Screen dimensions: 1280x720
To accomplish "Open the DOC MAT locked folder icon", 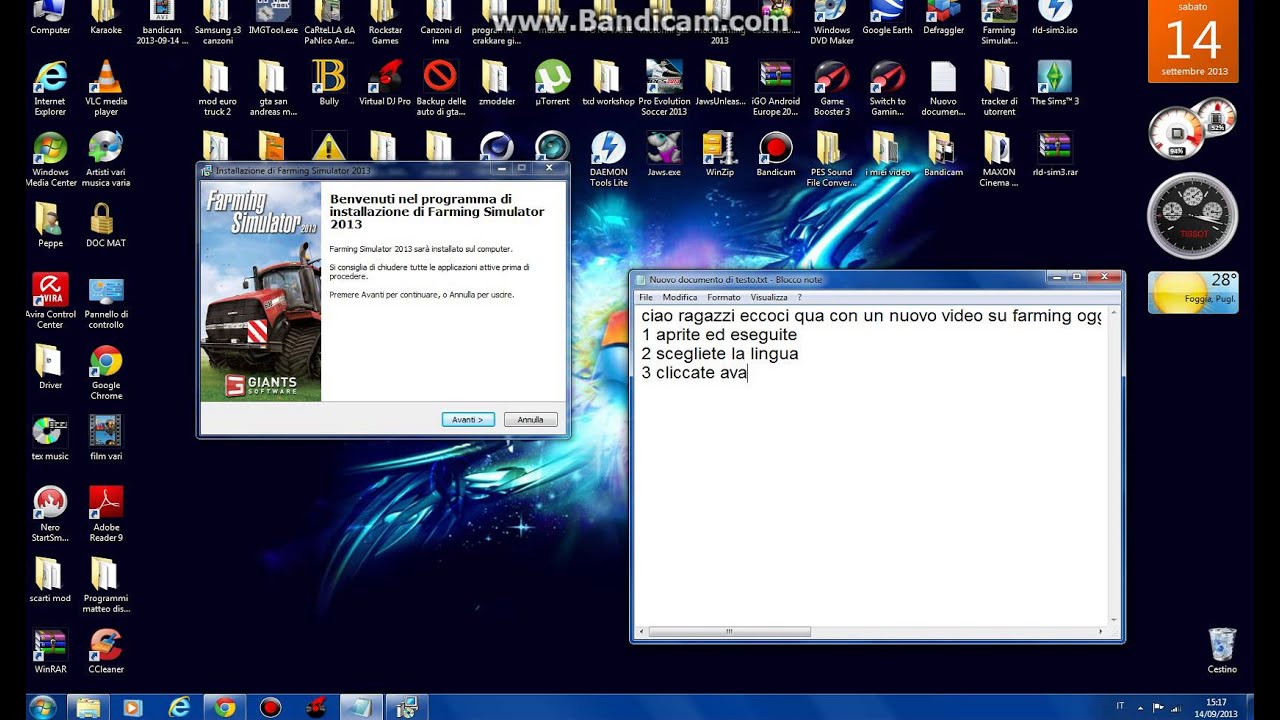I will coord(106,225).
